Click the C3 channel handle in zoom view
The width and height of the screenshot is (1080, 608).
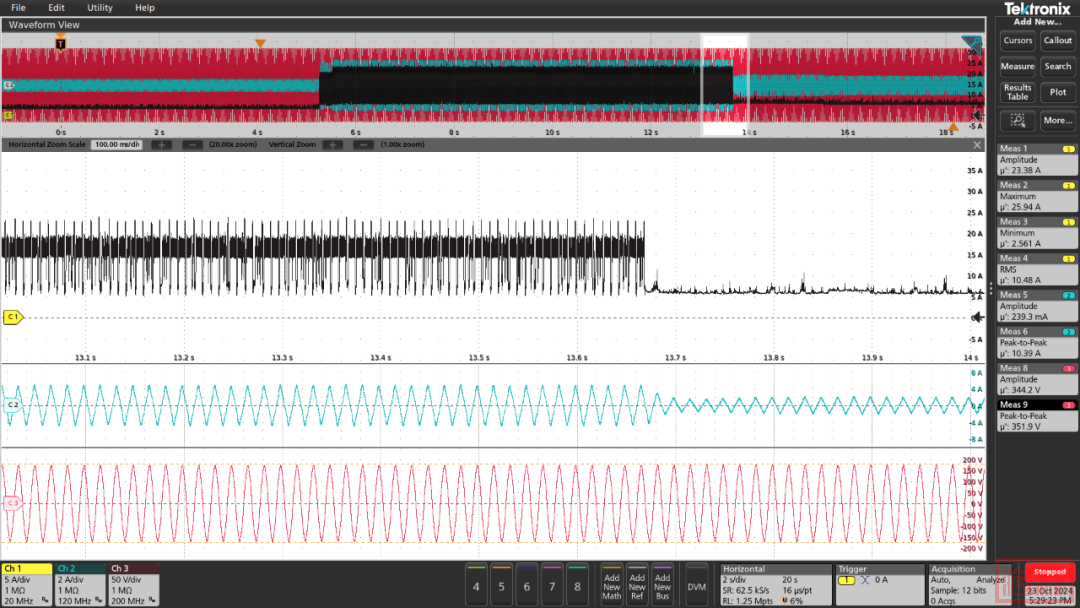12,503
